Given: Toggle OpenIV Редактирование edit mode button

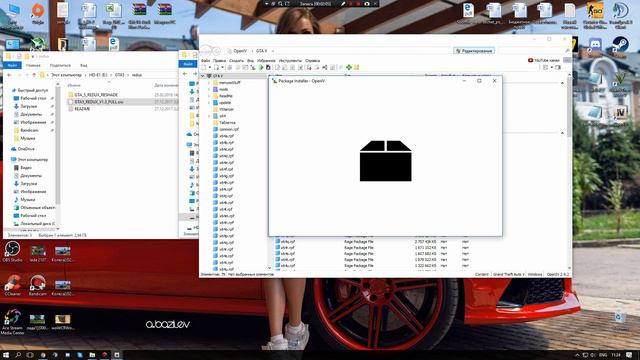Looking at the screenshot, I should tap(474, 51).
